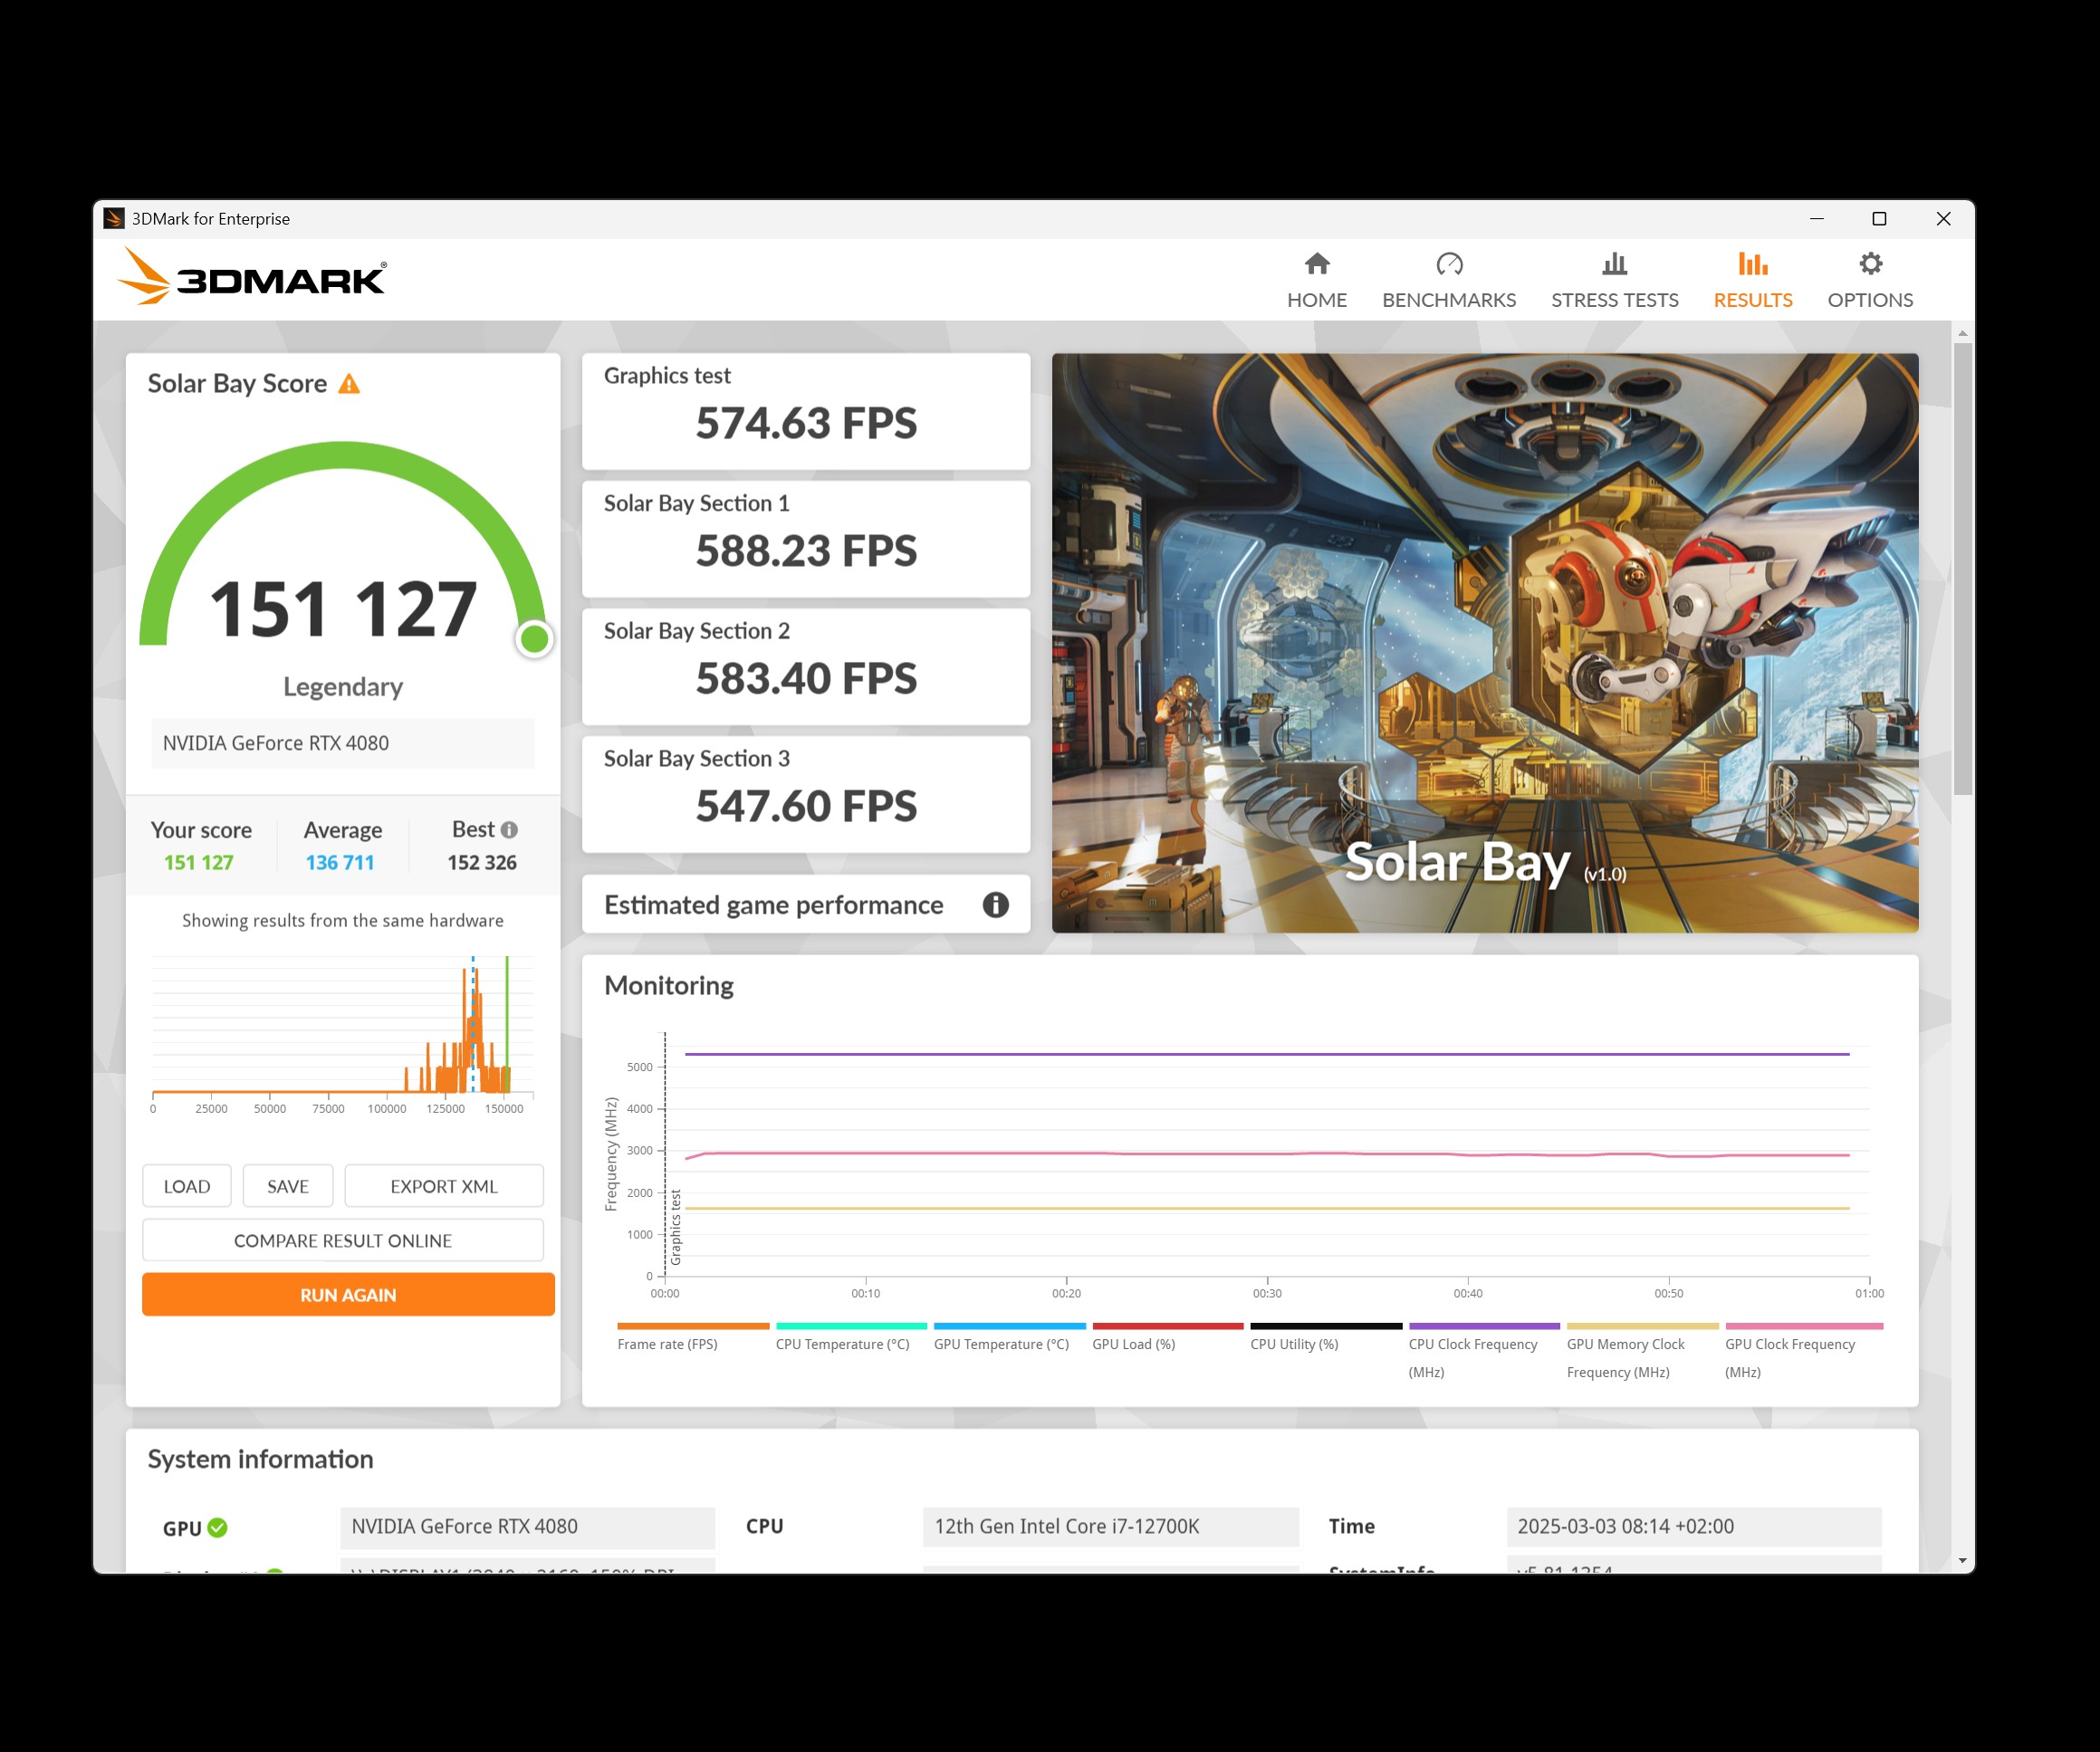Click the 3DMark app icon in title bar
This screenshot has height=1752, width=2100.
pos(114,218)
